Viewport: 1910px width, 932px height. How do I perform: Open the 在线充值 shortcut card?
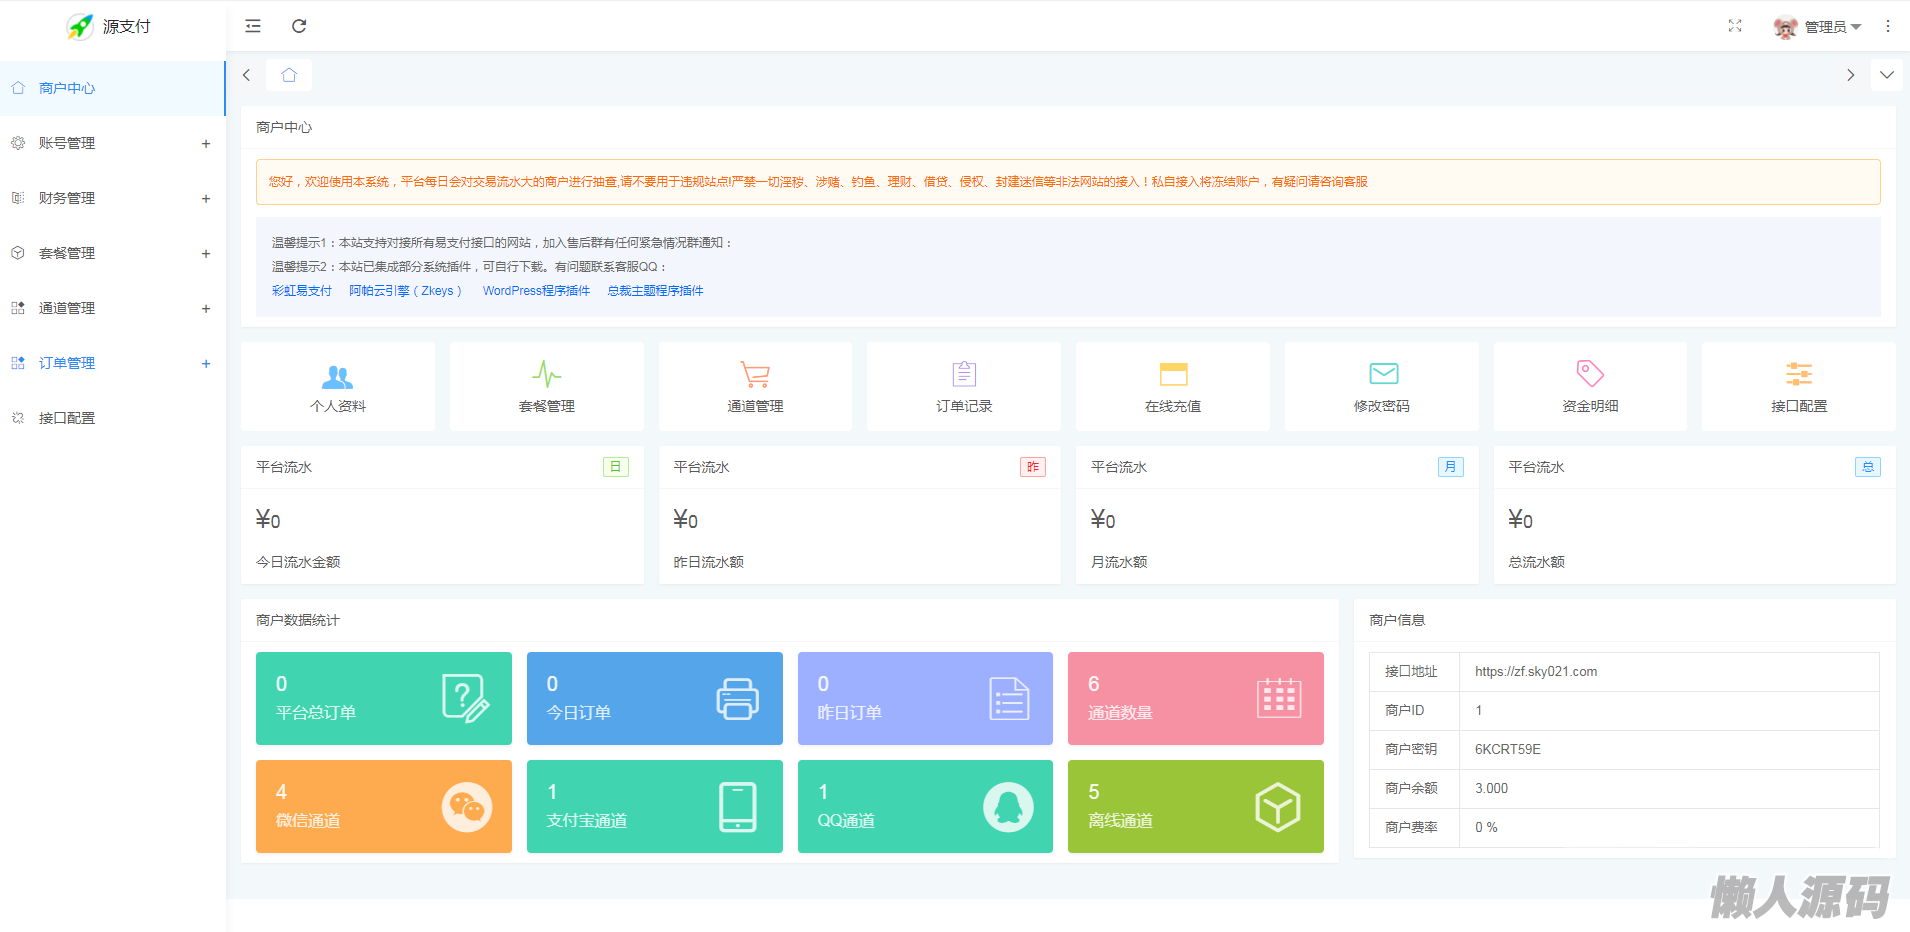click(x=1172, y=387)
